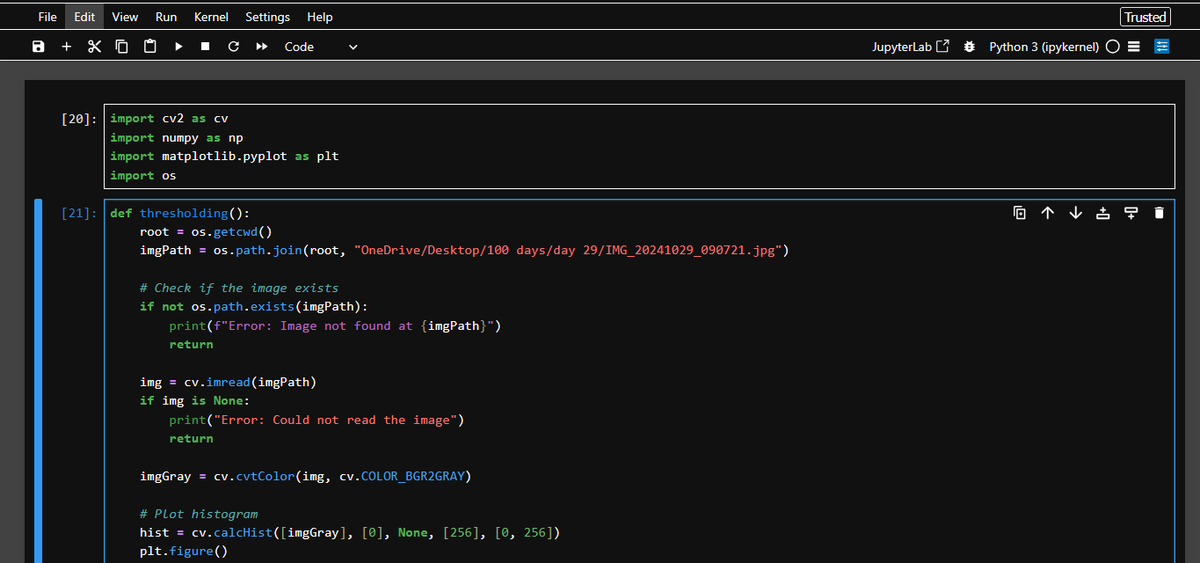Click the 'imgGray = cv.cvtColor' line

[x=306, y=477]
